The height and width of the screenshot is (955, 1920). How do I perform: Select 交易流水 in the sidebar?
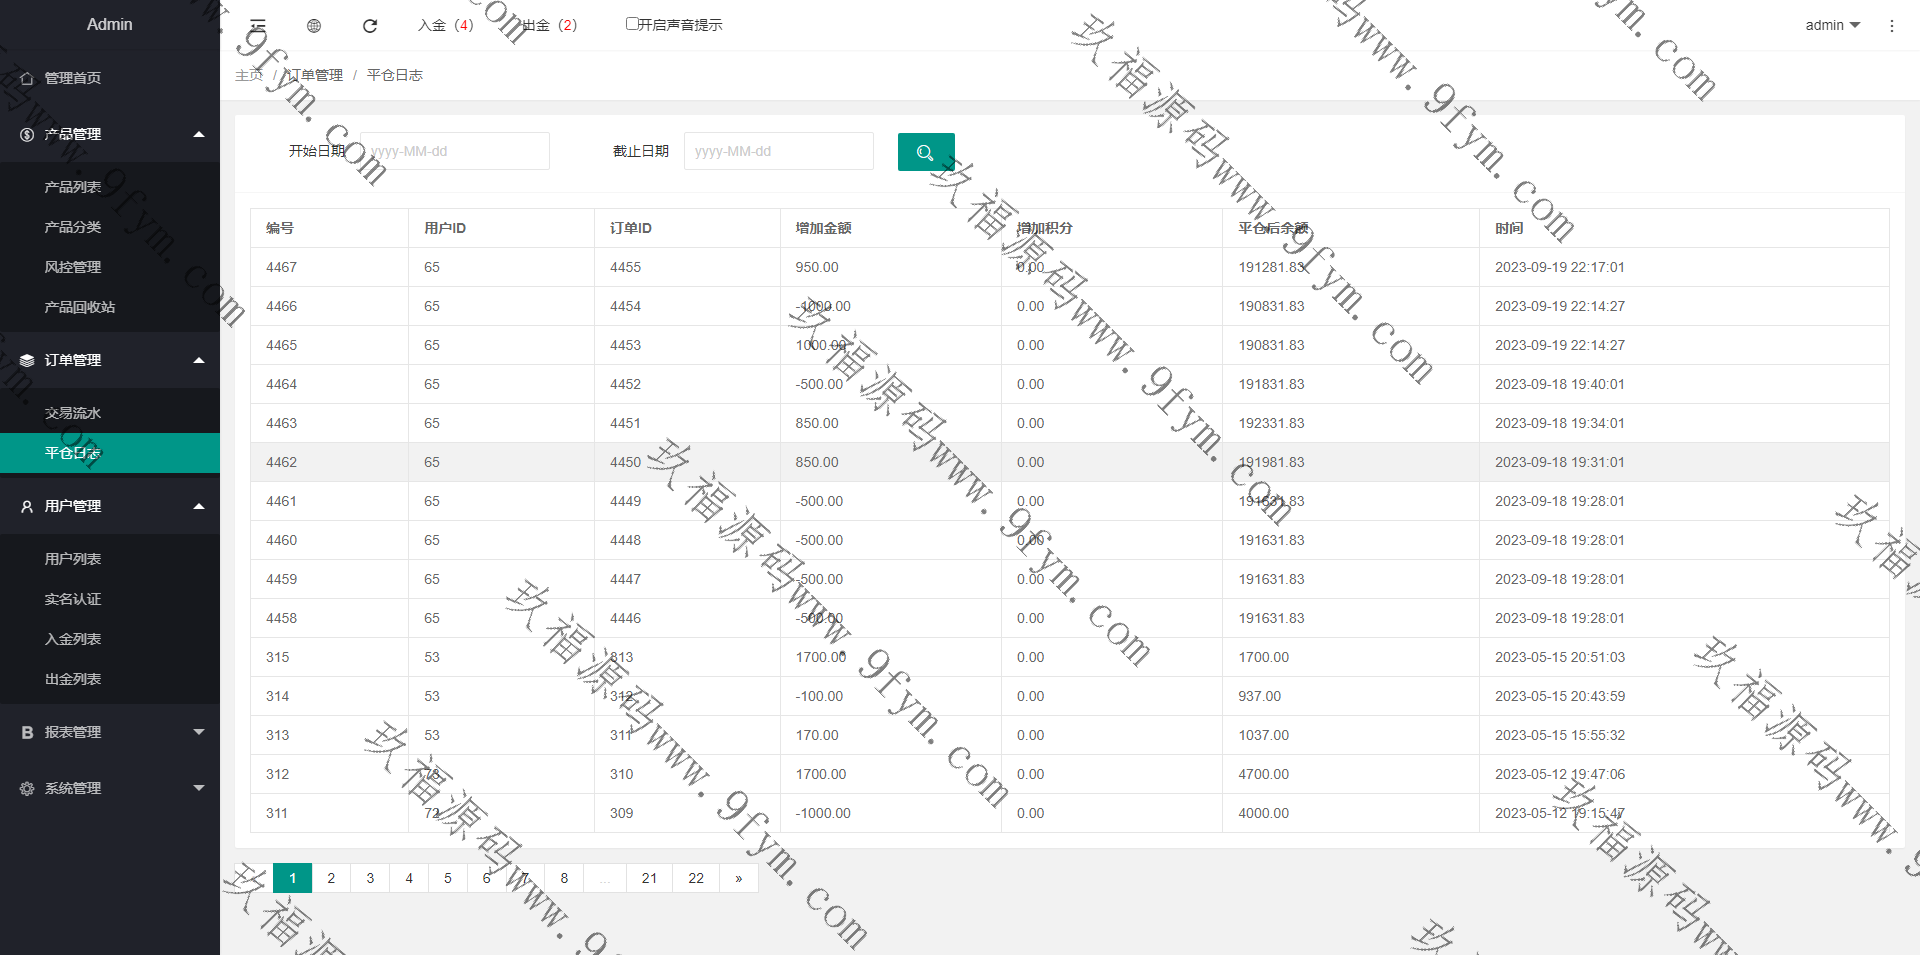73,413
